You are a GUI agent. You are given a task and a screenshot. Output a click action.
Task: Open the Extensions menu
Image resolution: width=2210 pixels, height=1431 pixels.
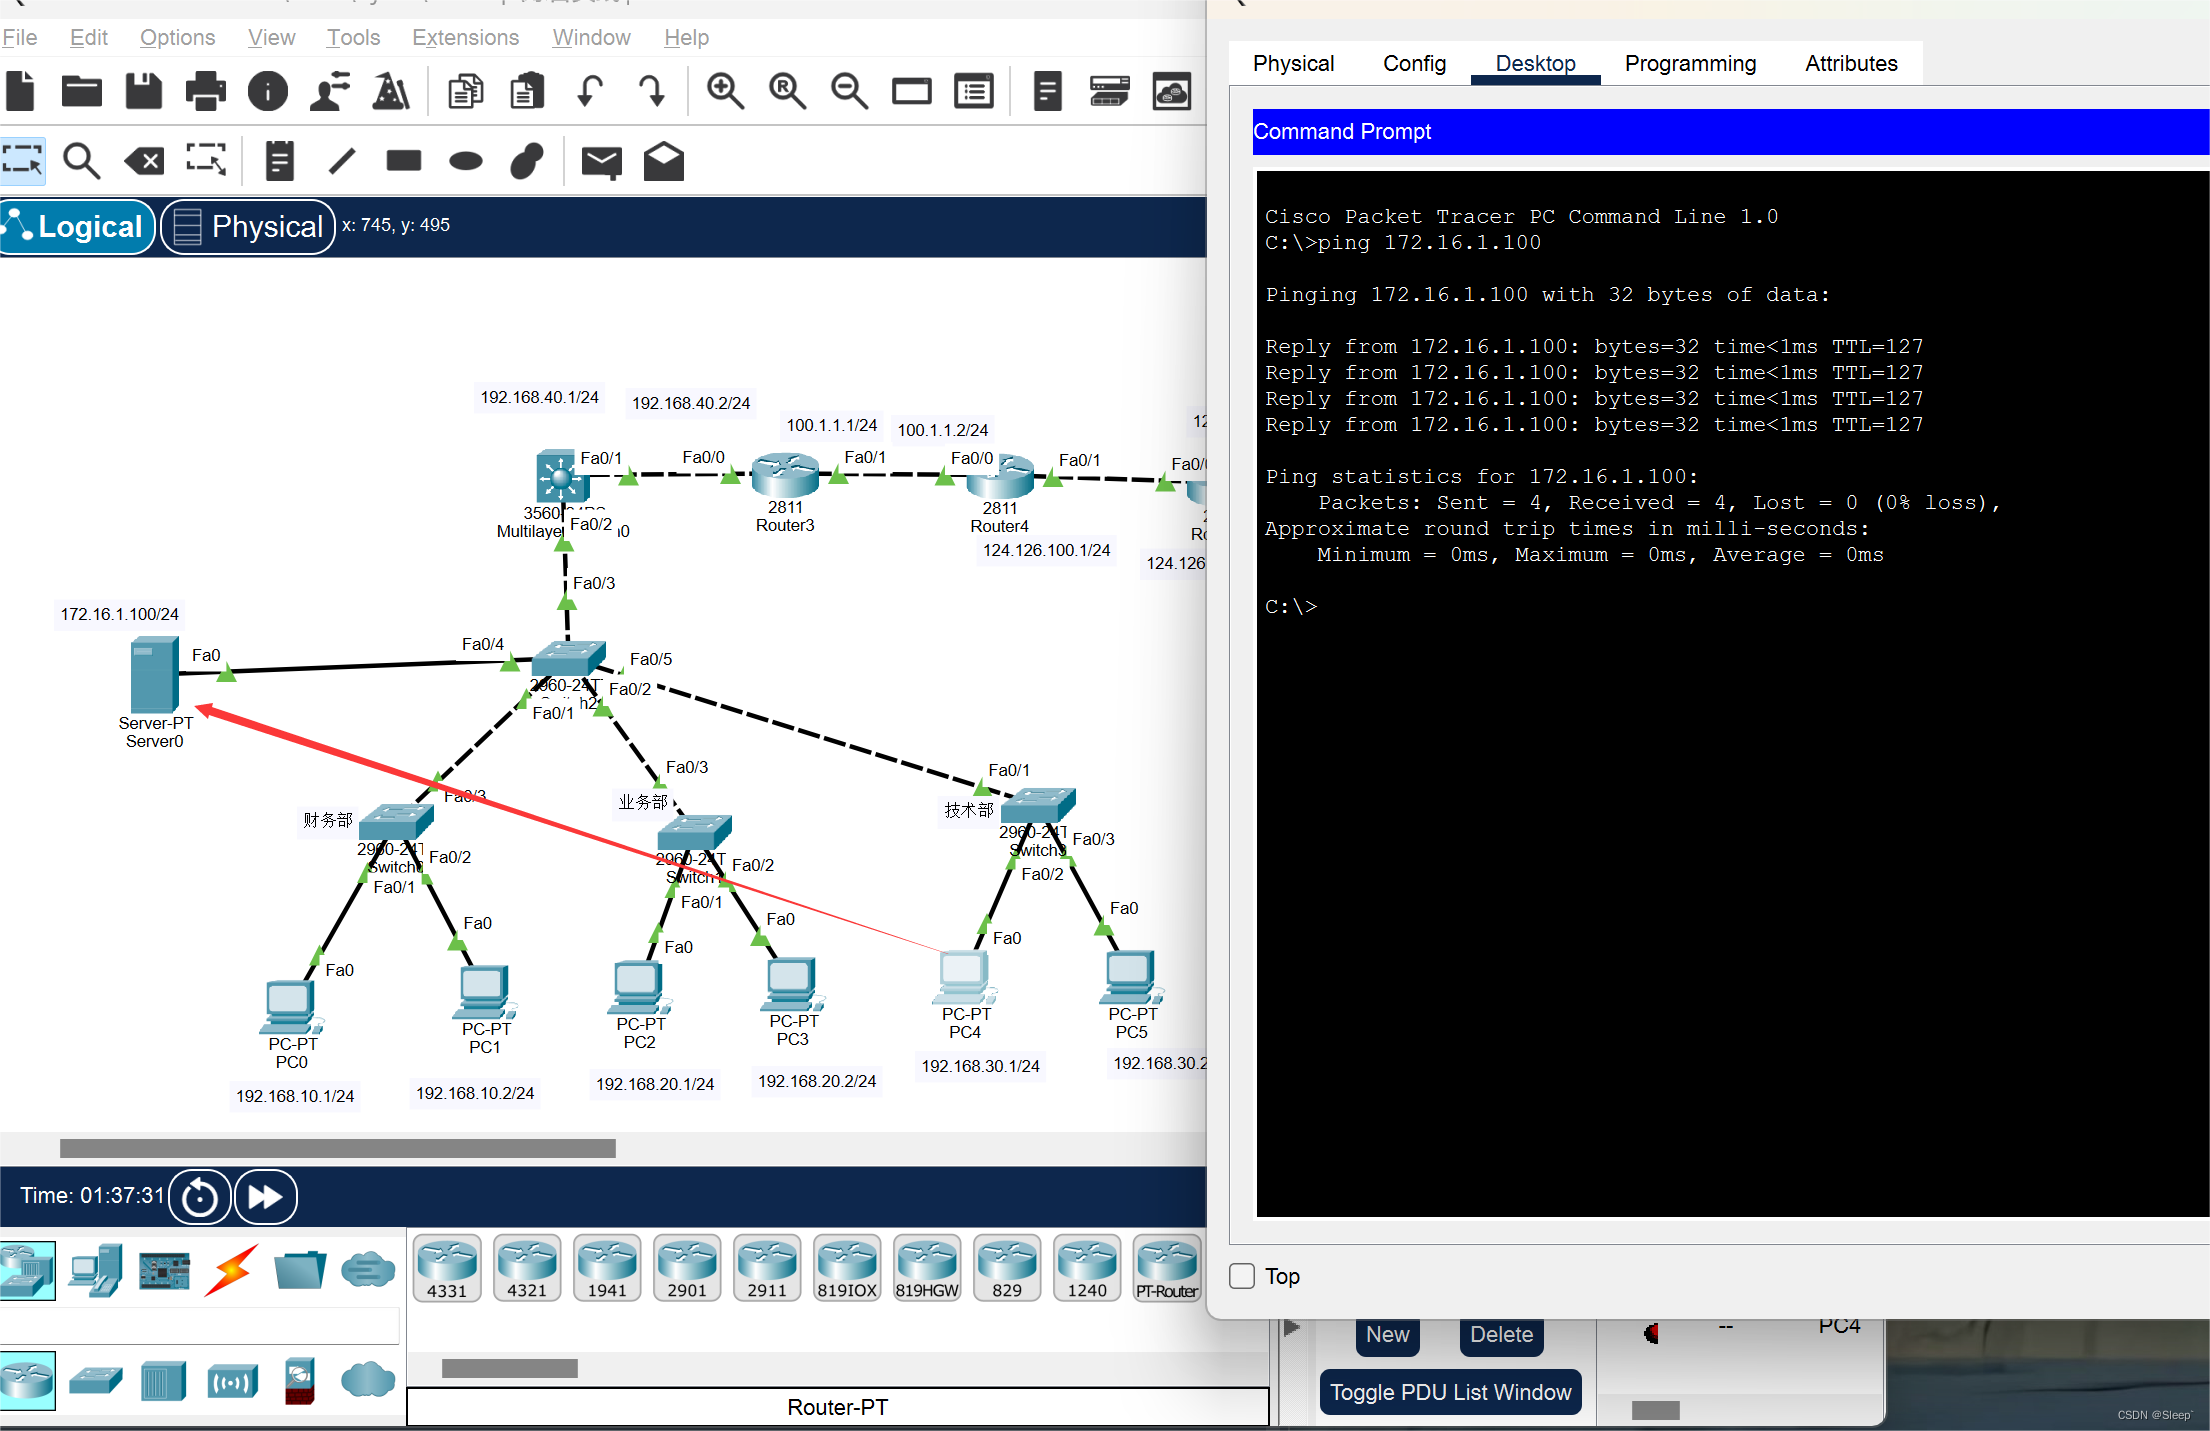465,37
